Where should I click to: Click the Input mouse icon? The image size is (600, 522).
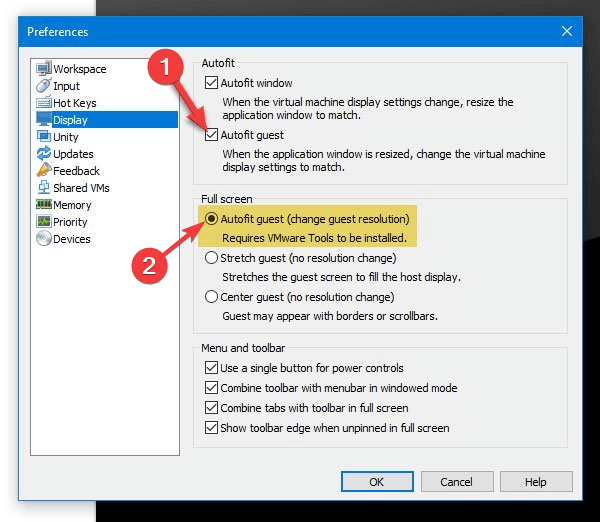tap(44, 86)
